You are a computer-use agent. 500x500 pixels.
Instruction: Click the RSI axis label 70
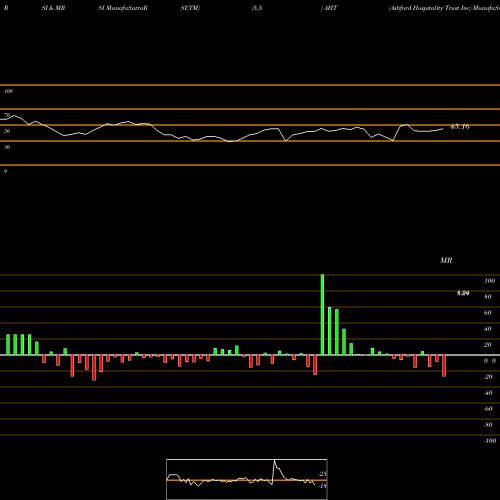click(7, 115)
